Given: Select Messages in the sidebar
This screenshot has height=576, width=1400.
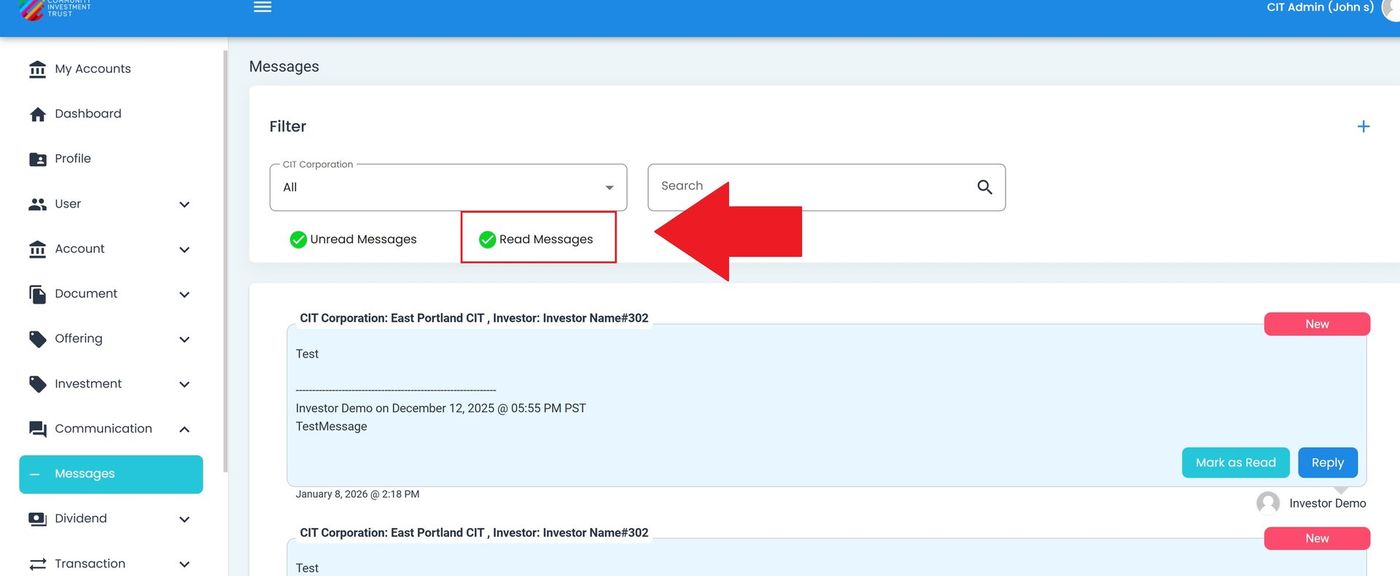Looking at the screenshot, I should [110, 474].
